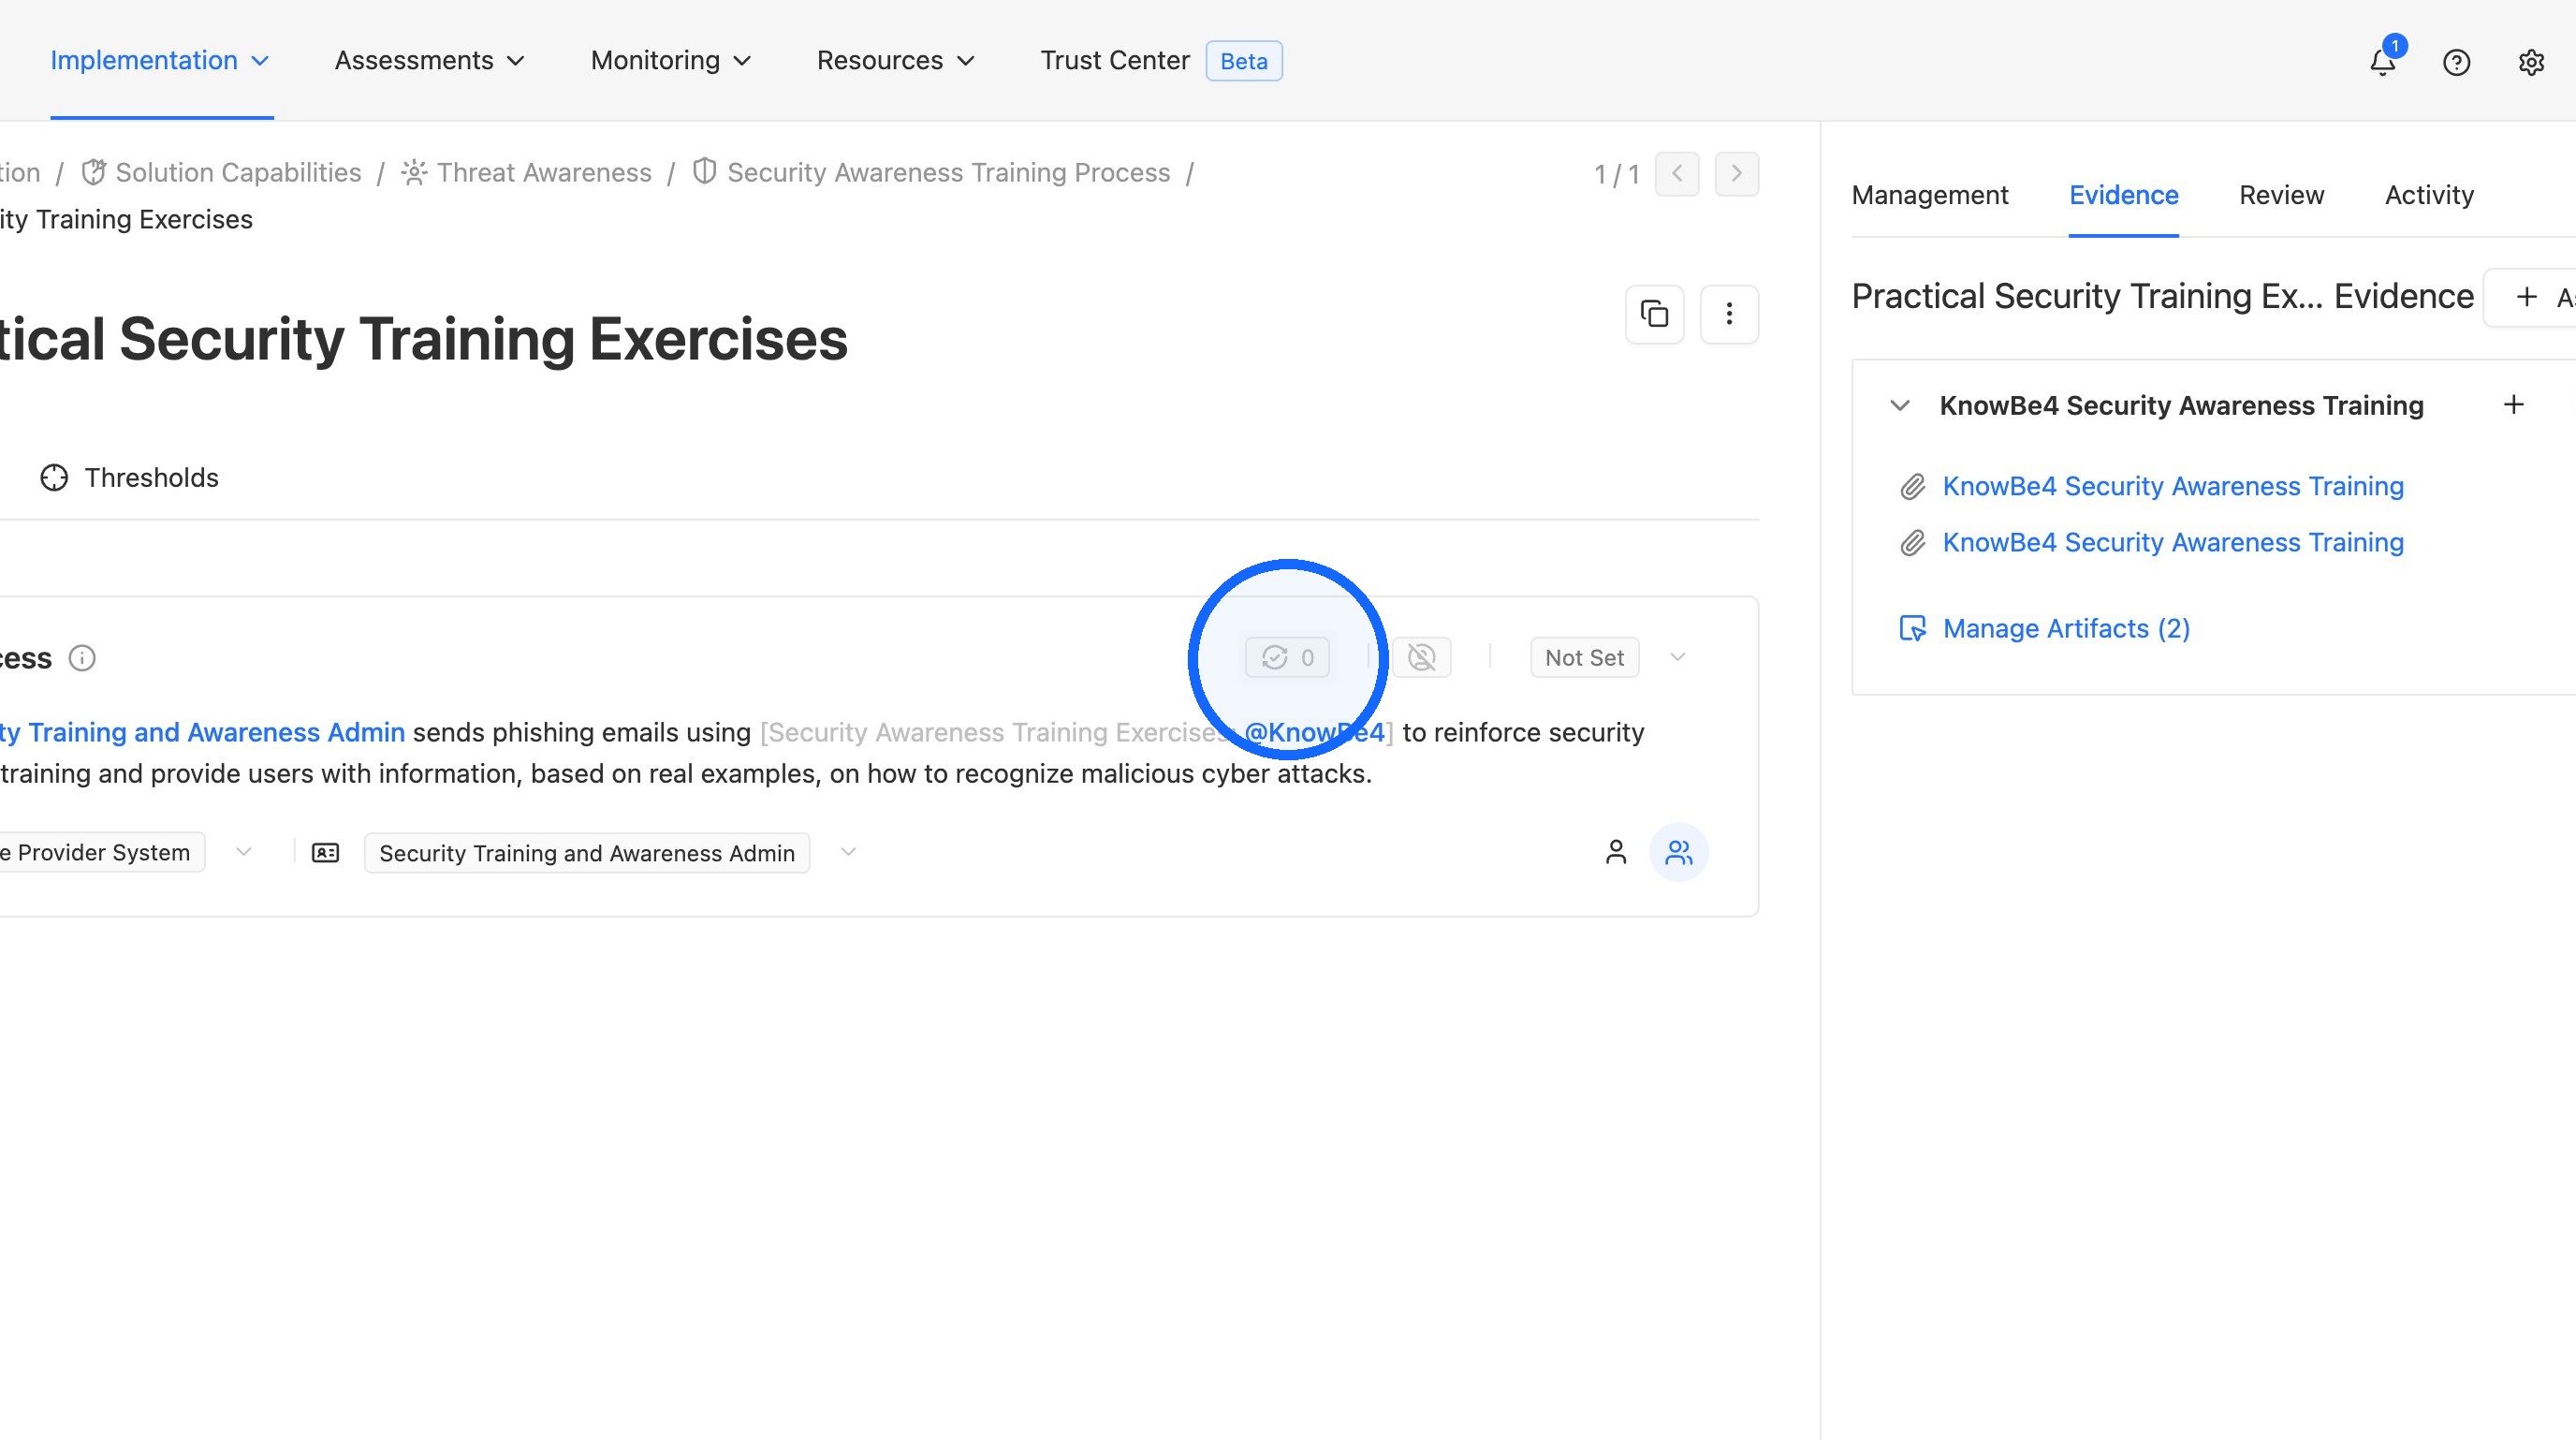Go to previous item arrow

[x=1677, y=174]
